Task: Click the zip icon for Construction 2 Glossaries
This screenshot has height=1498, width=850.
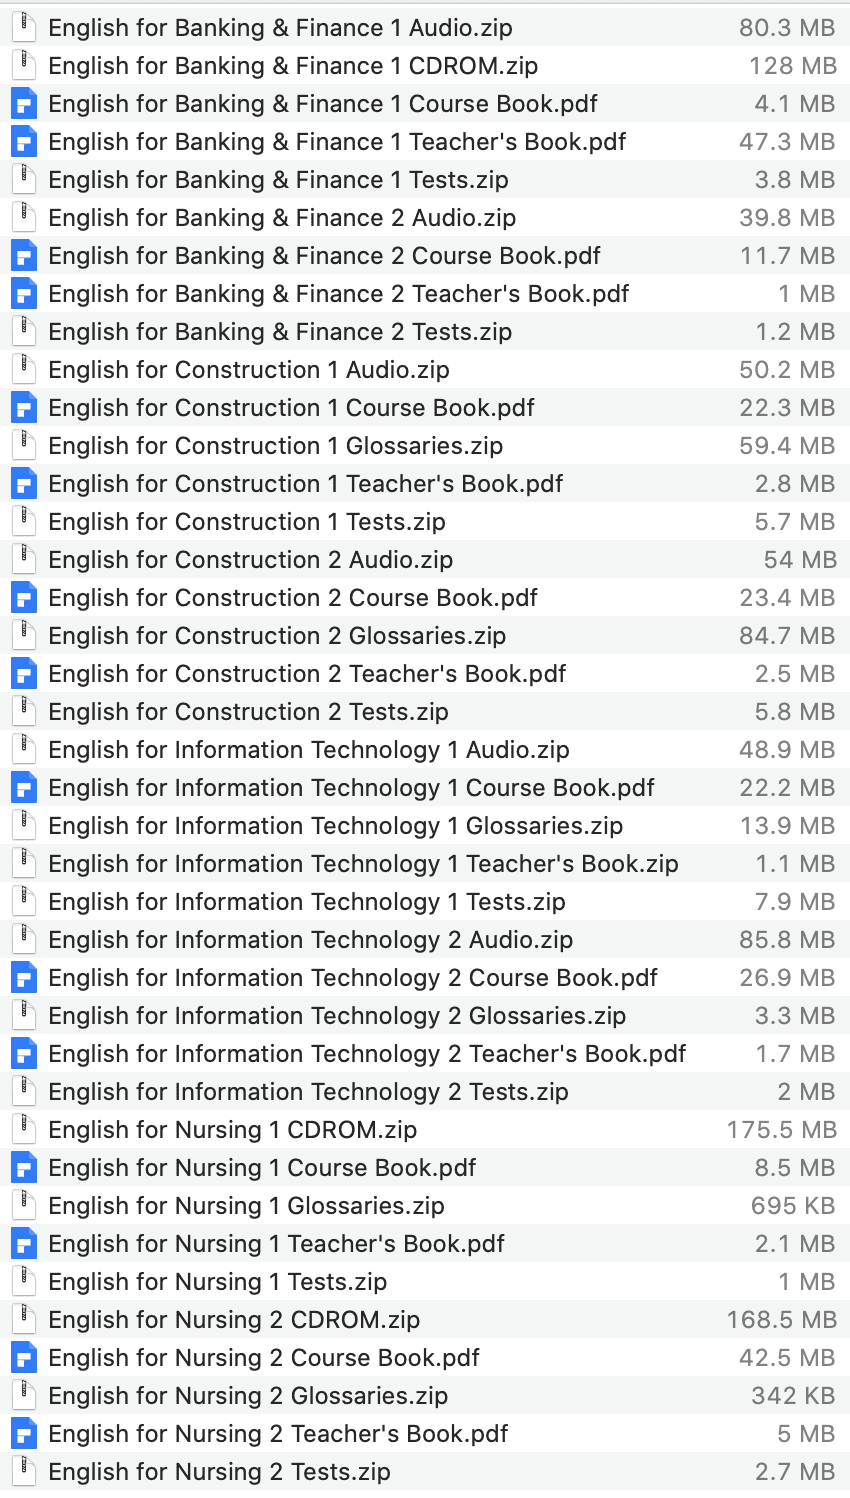Action: point(24,635)
